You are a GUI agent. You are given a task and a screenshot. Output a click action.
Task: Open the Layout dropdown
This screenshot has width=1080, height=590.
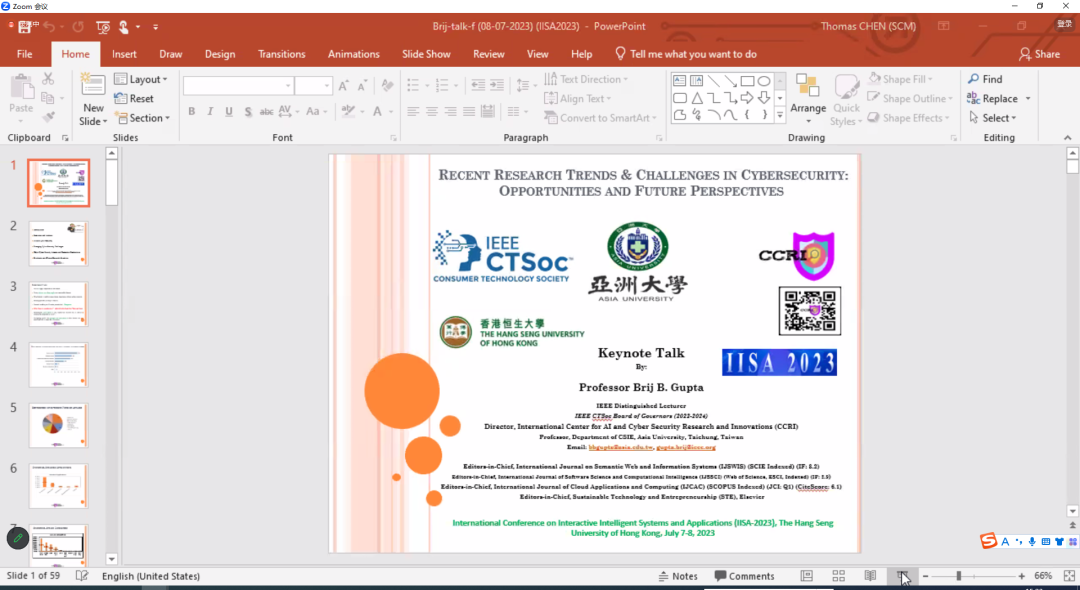tap(141, 79)
